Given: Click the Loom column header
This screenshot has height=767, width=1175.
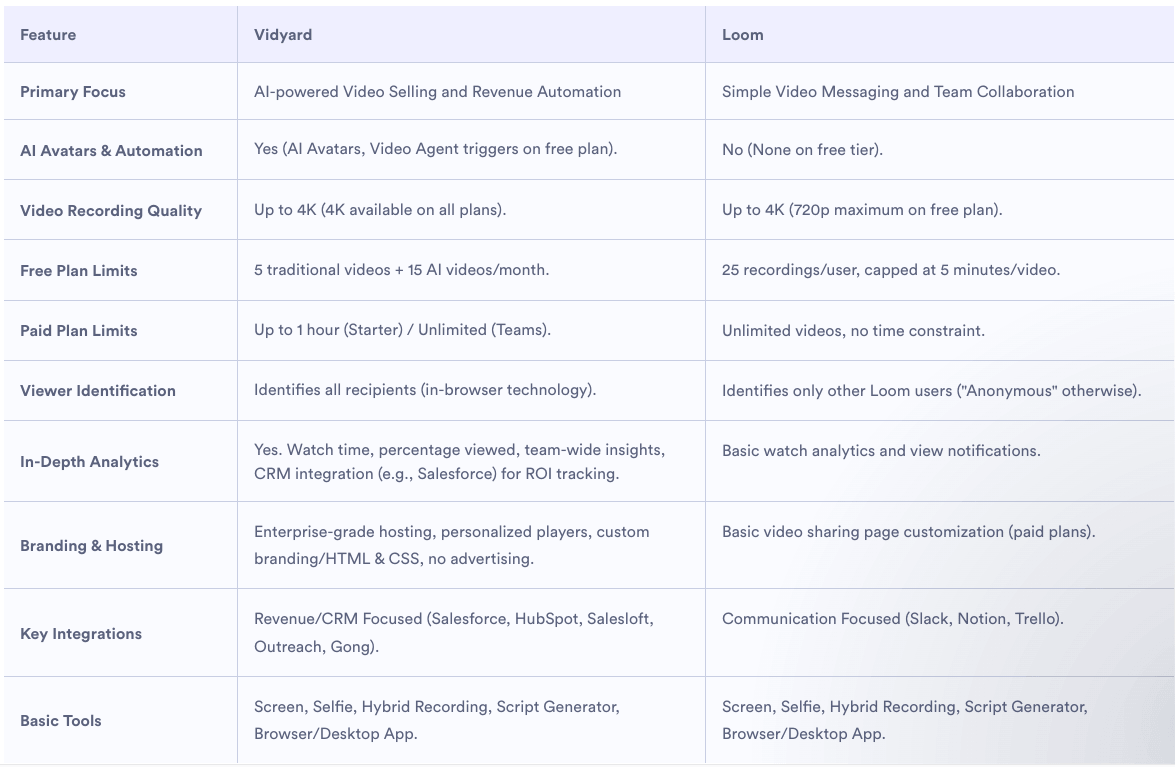Looking at the screenshot, I should click(742, 35).
